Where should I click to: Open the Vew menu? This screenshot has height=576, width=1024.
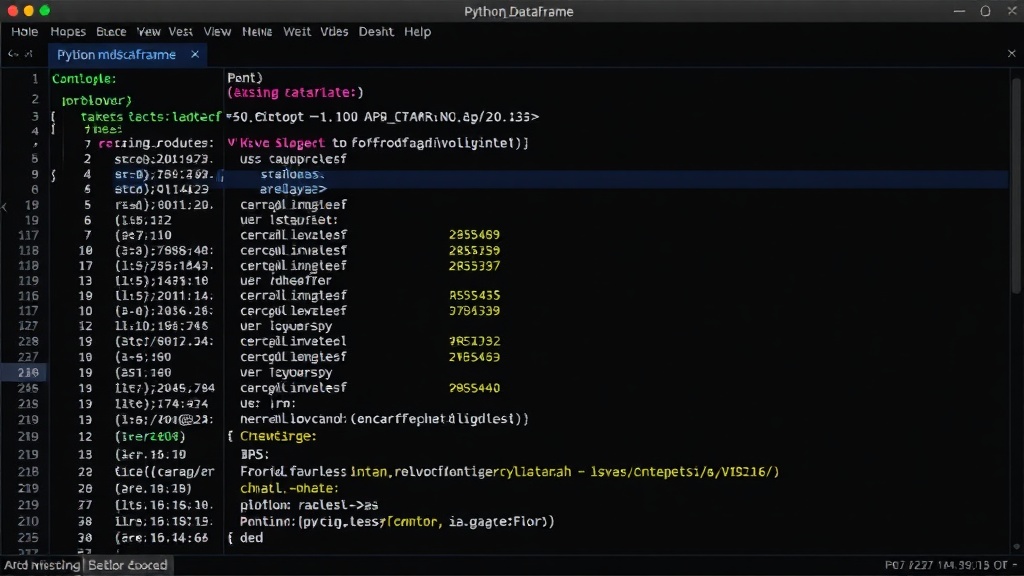pos(148,31)
